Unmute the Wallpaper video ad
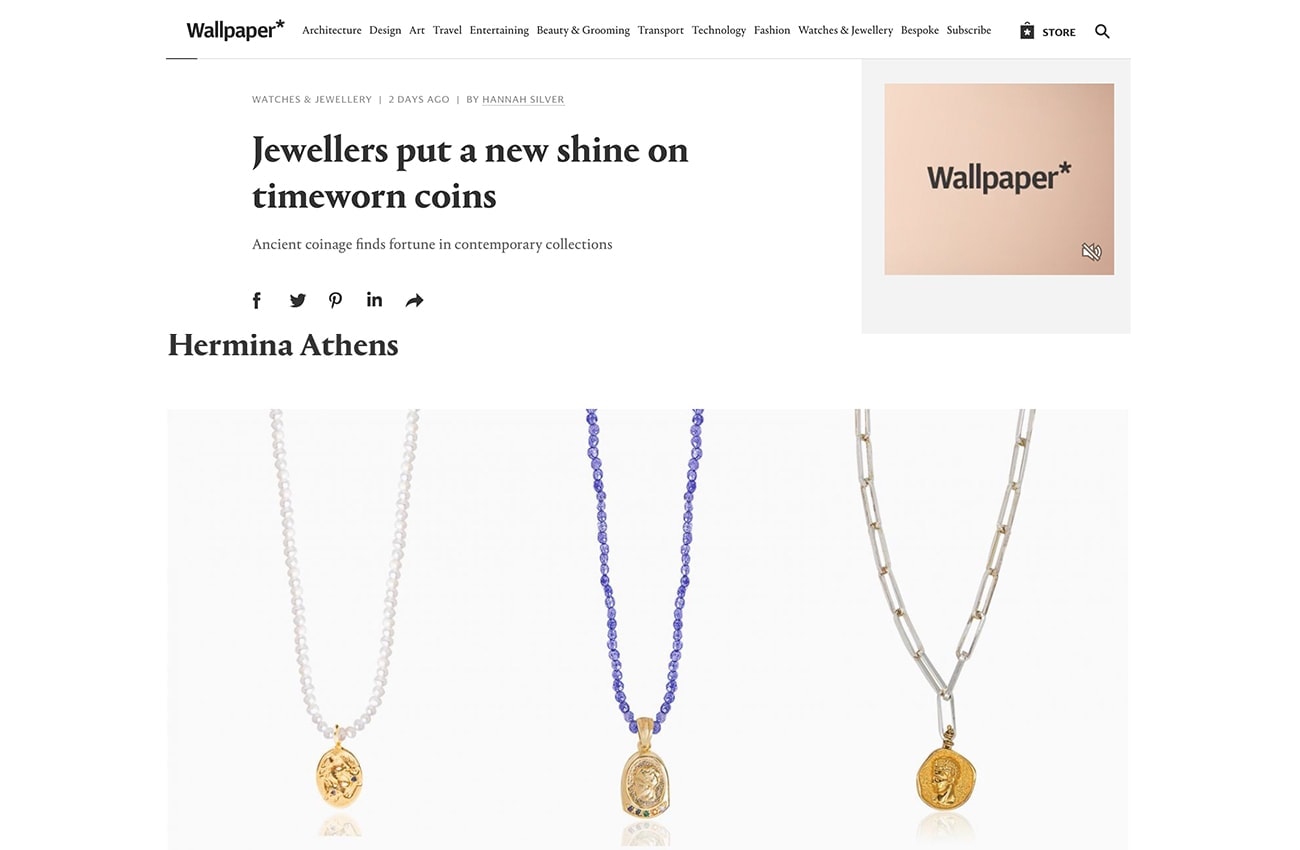Screen dimensions: 1300x850 tap(1091, 252)
